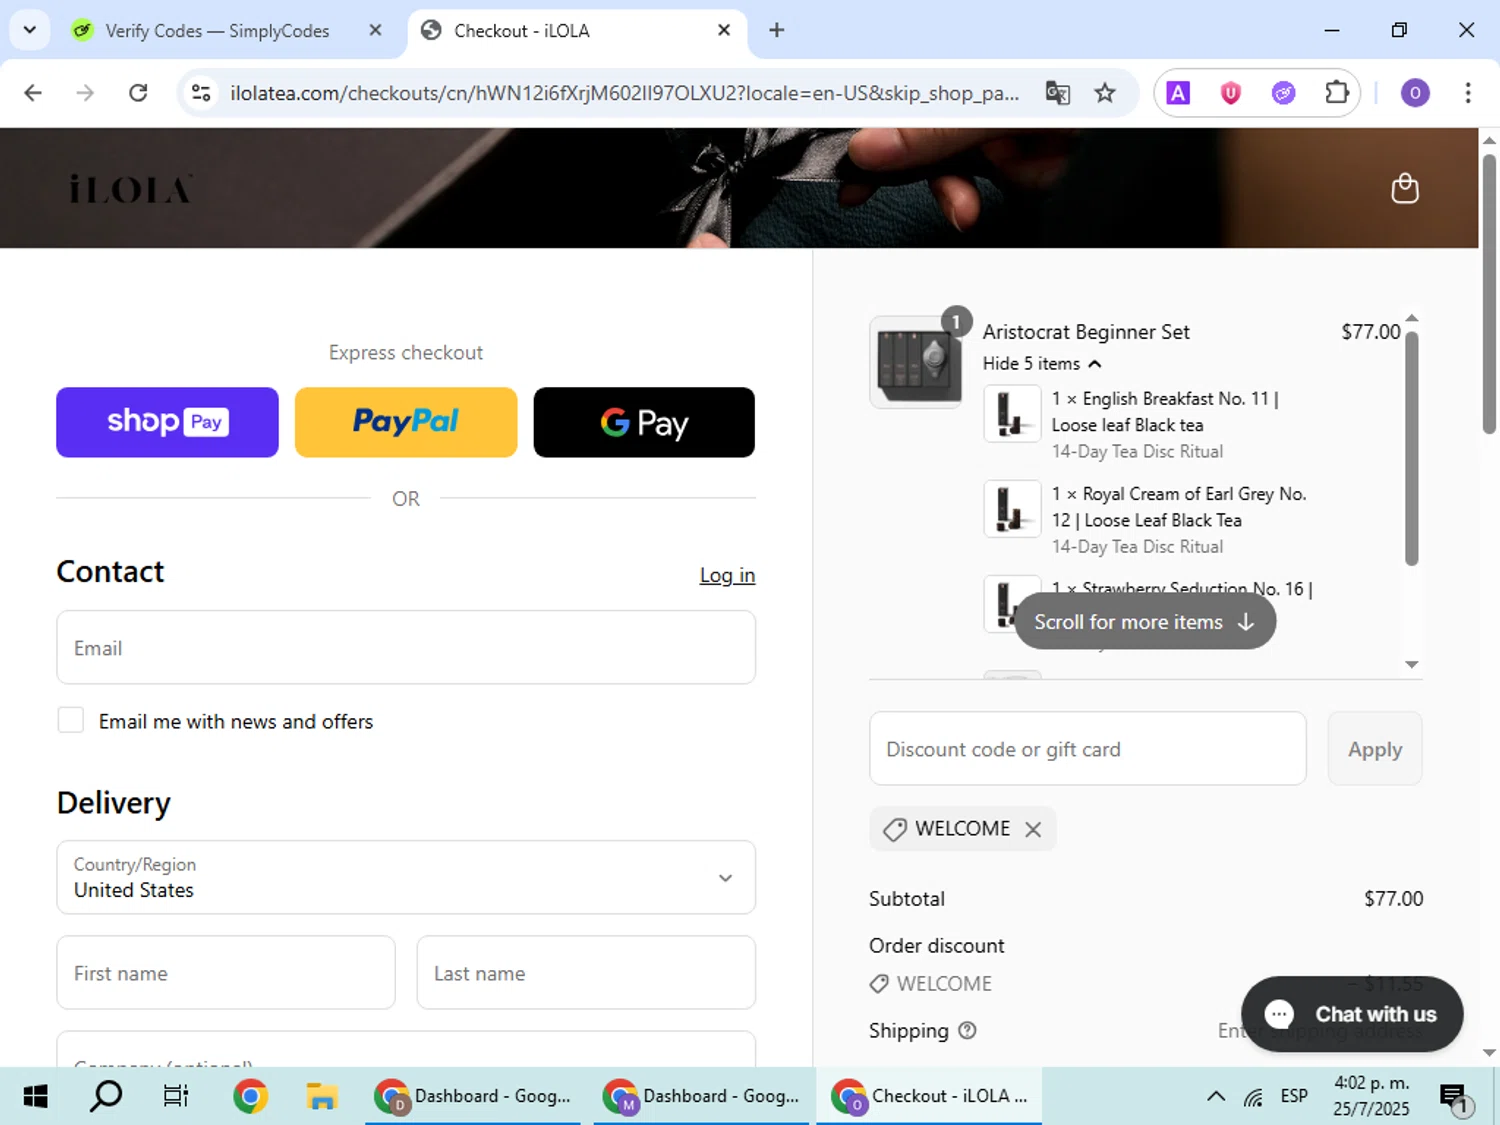The image size is (1500, 1125).
Task: View site information icon in address bar
Action: [x=201, y=93]
